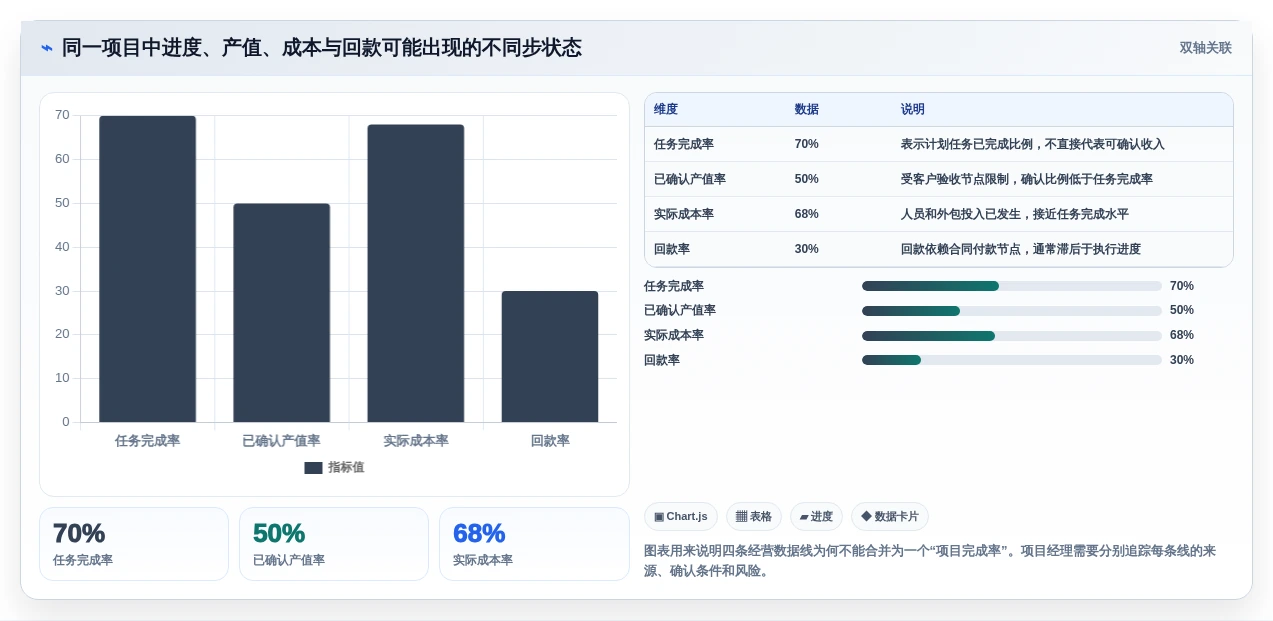Click description 人员和外包投入已发生
The width and height of the screenshot is (1273, 621).
tap(1014, 214)
